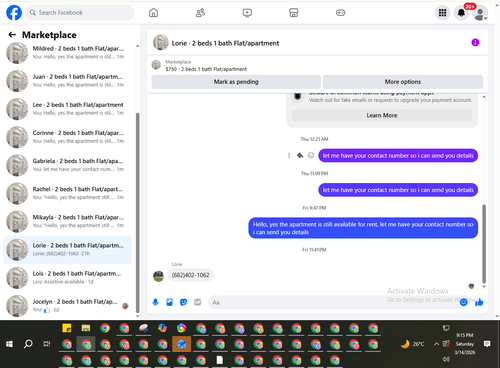The width and height of the screenshot is (500, 368).
Task: Click the volume icon in system tray
Action: click(446, 359)
